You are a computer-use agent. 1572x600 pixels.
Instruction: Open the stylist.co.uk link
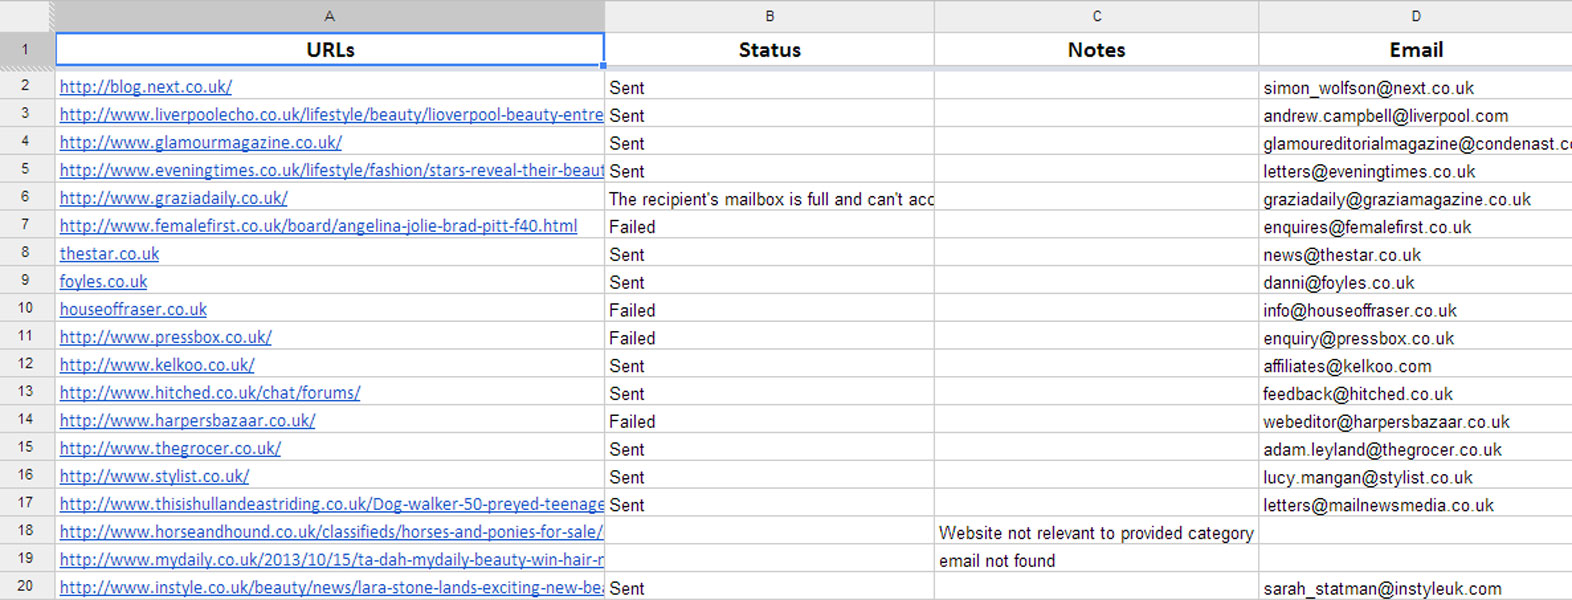[154, 477]
